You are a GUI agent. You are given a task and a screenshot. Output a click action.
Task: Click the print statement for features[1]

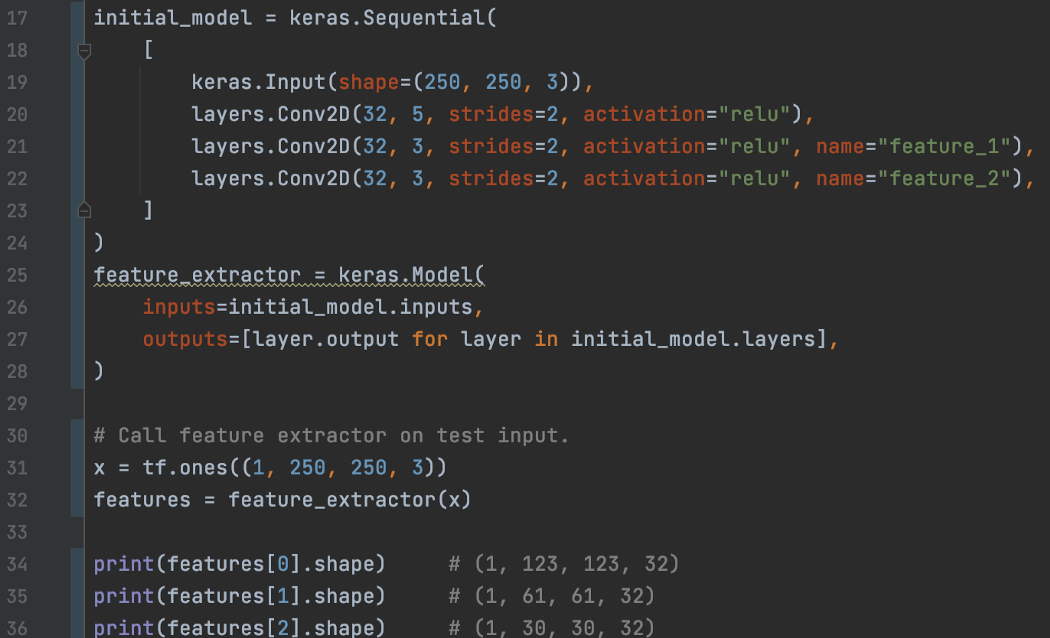coord(239,596)
